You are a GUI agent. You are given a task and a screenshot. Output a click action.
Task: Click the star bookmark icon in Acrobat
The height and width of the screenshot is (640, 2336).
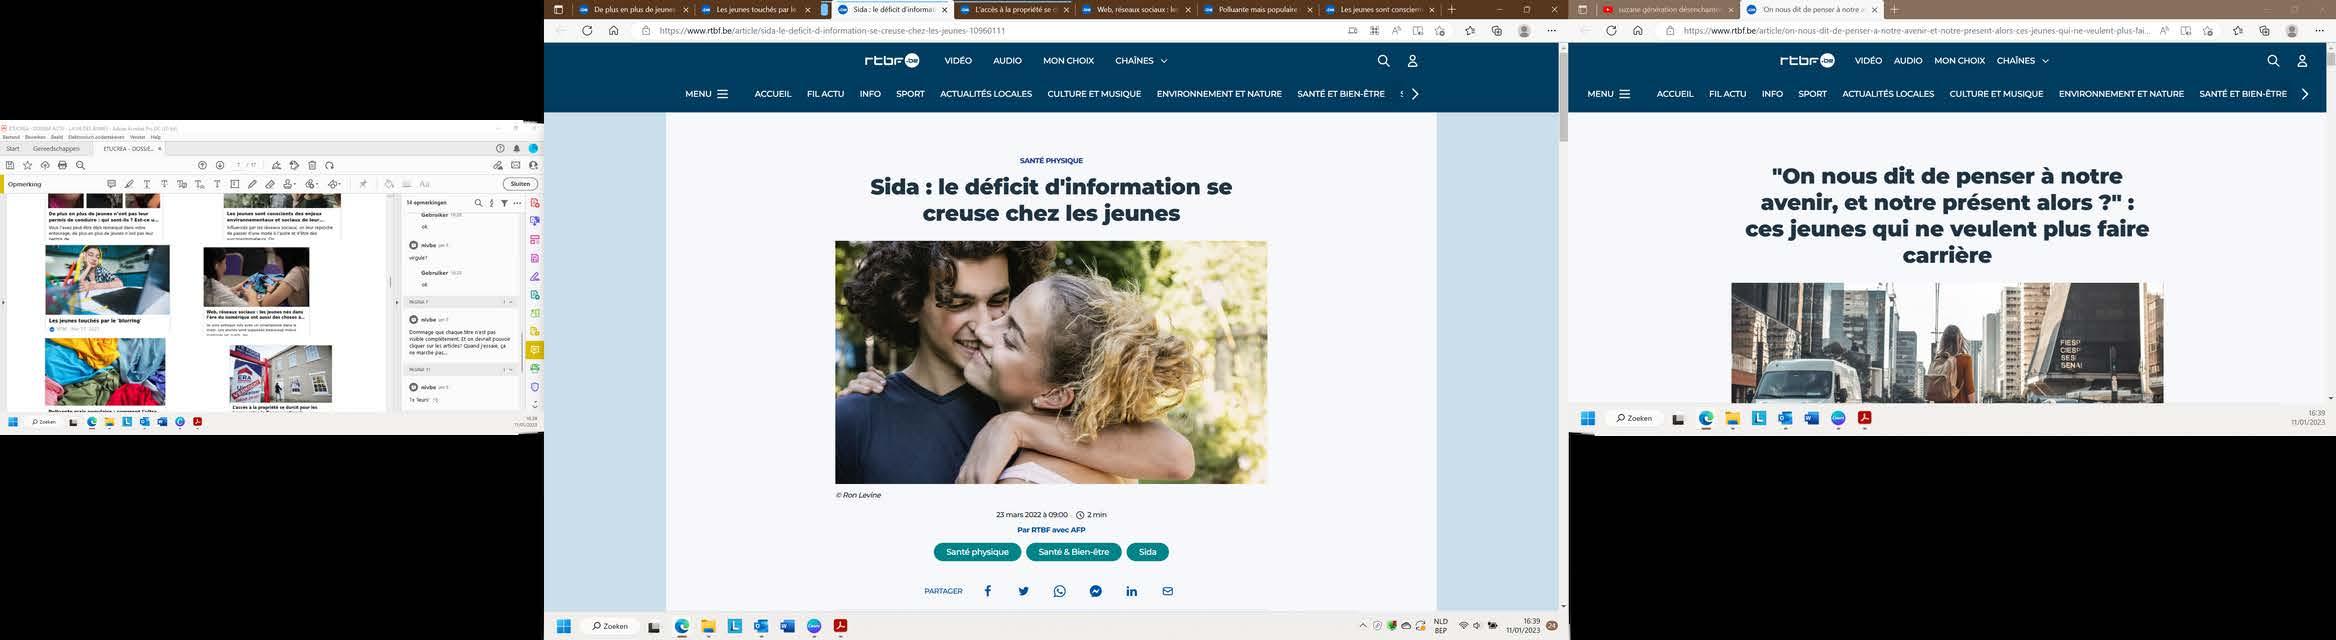27,165
